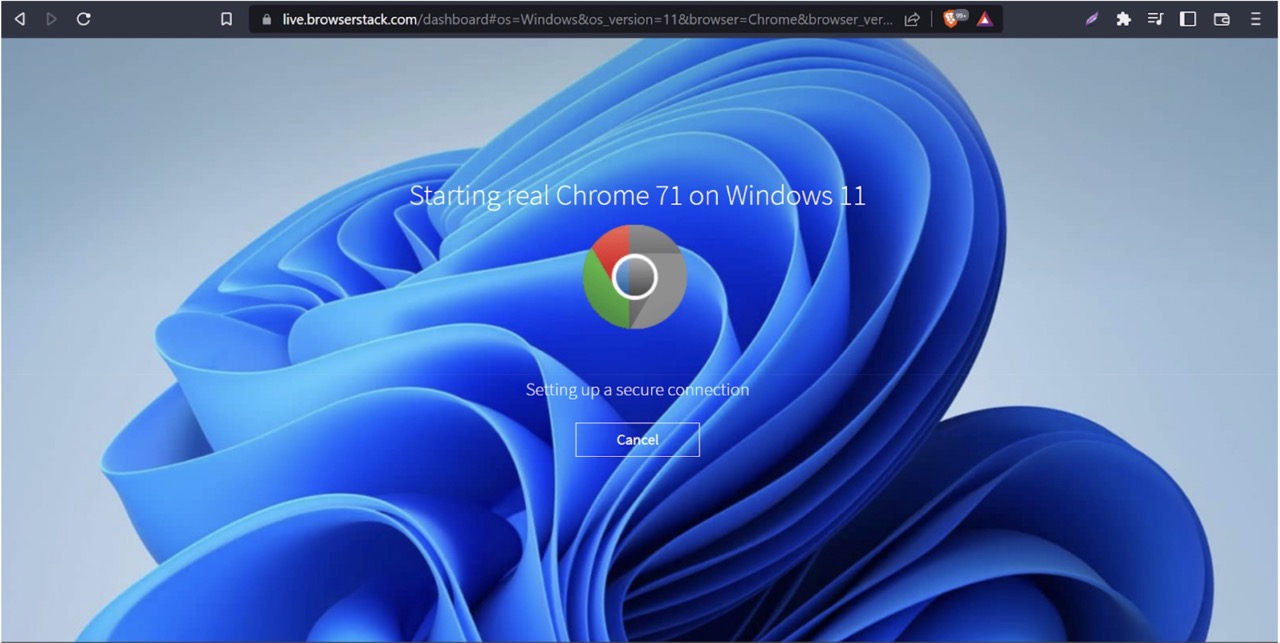1280x643 pixels.
Task: Open the Brave Wallet icon
Action: tap(1220, 18)
